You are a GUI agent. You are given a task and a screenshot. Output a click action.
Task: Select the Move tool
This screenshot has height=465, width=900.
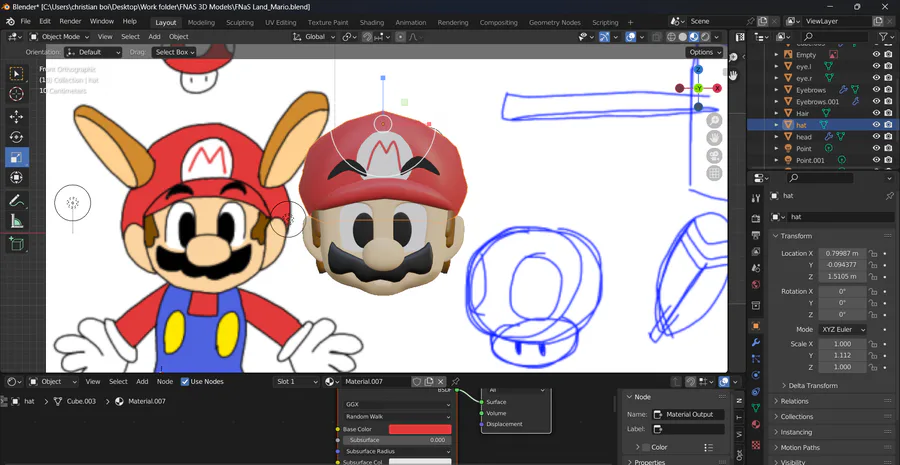pos(17,117)
